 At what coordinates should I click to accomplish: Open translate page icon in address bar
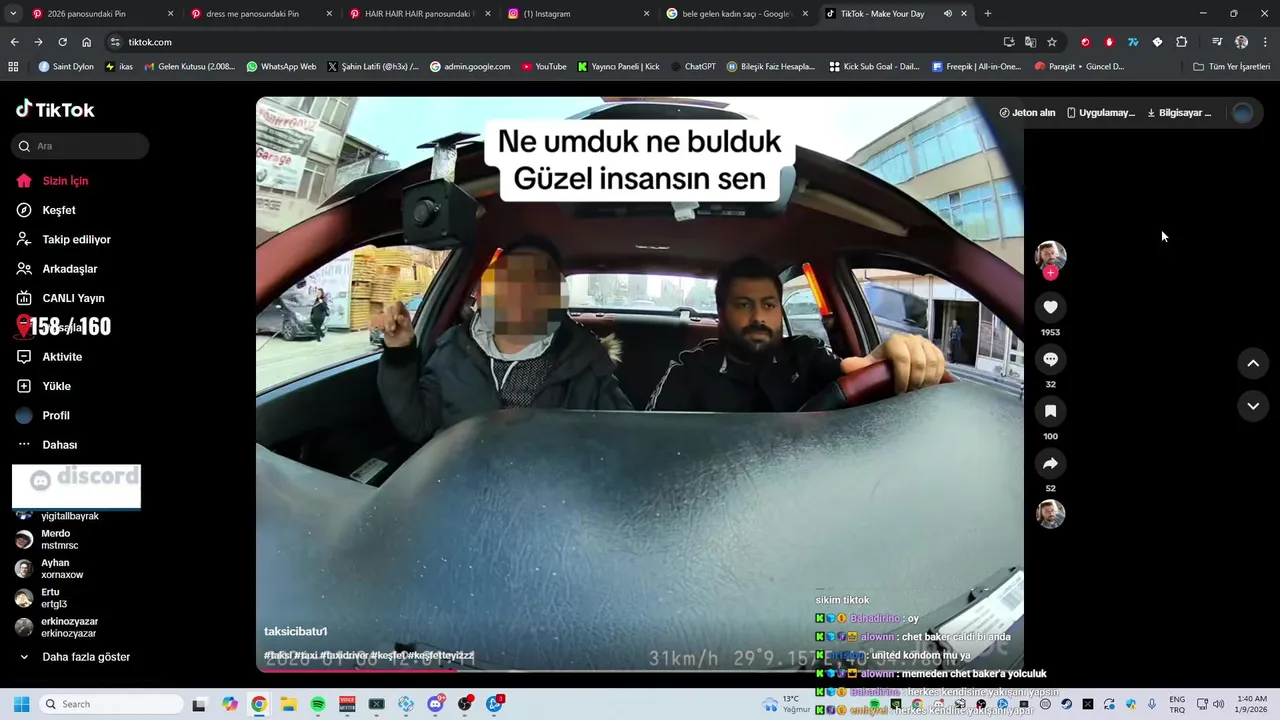(1030, 42)
